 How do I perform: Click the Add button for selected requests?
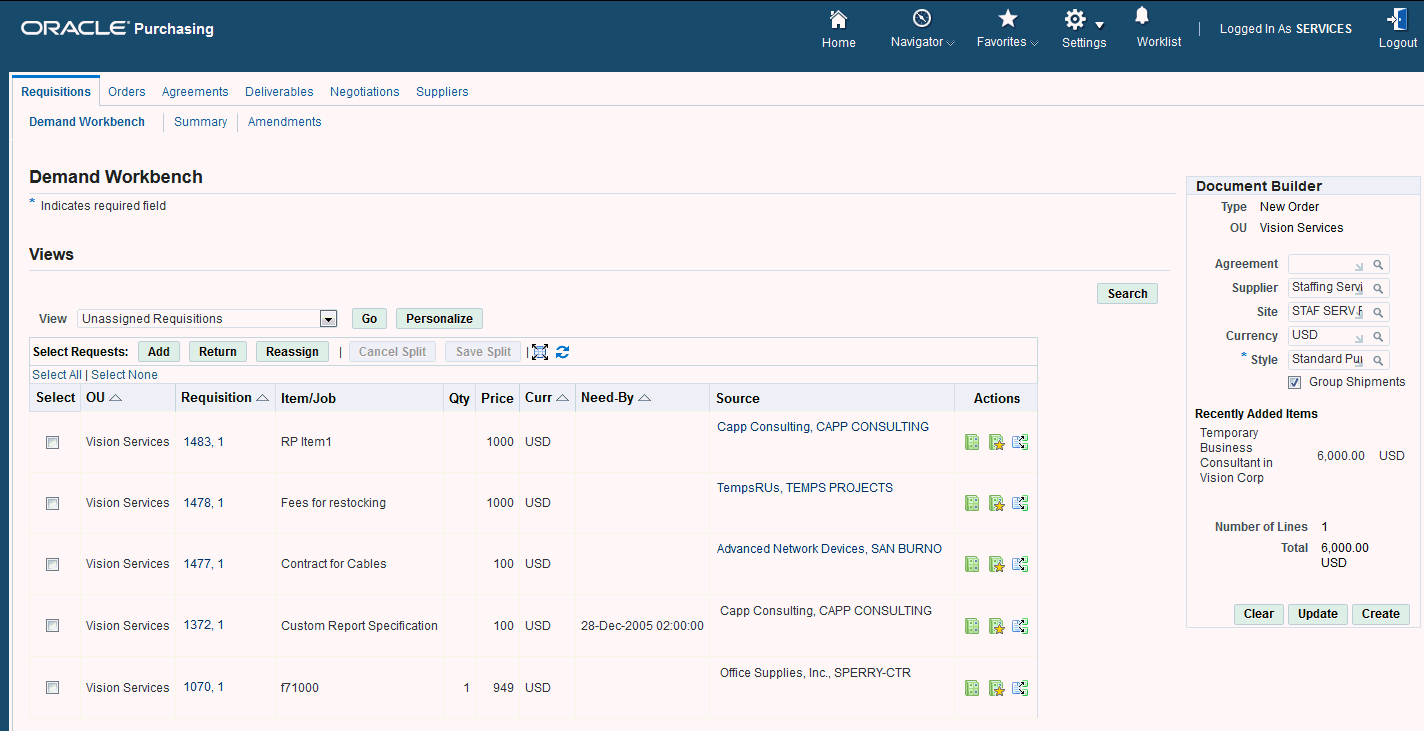click(159, 352)
